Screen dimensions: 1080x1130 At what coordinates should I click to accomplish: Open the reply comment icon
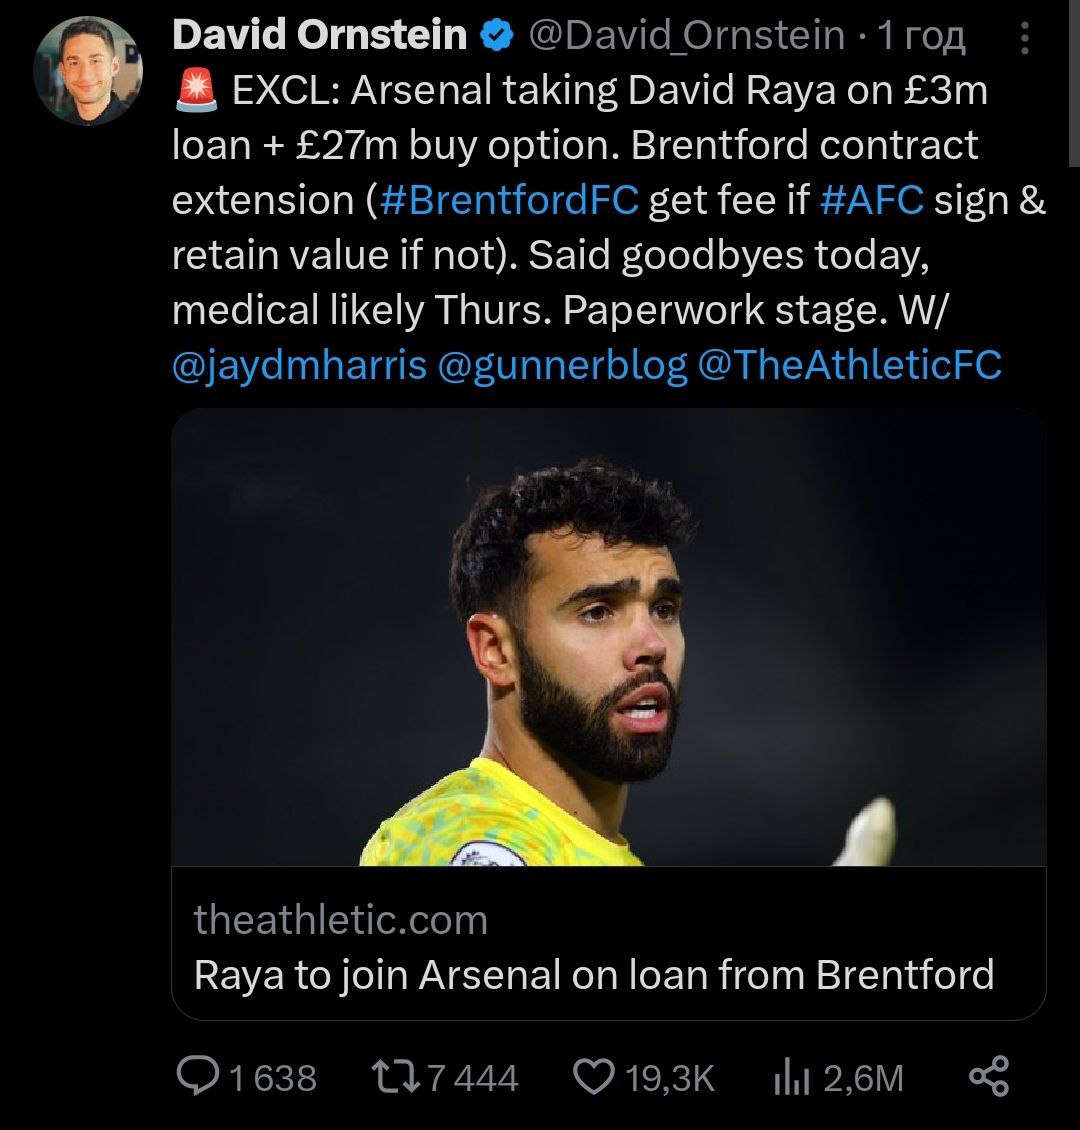point(200,1077)
